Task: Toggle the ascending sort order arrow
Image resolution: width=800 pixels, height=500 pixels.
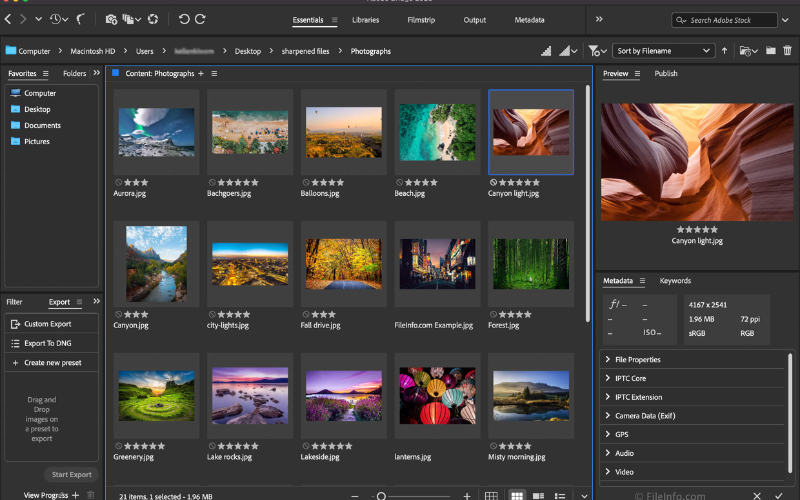Action: (725, 51)
